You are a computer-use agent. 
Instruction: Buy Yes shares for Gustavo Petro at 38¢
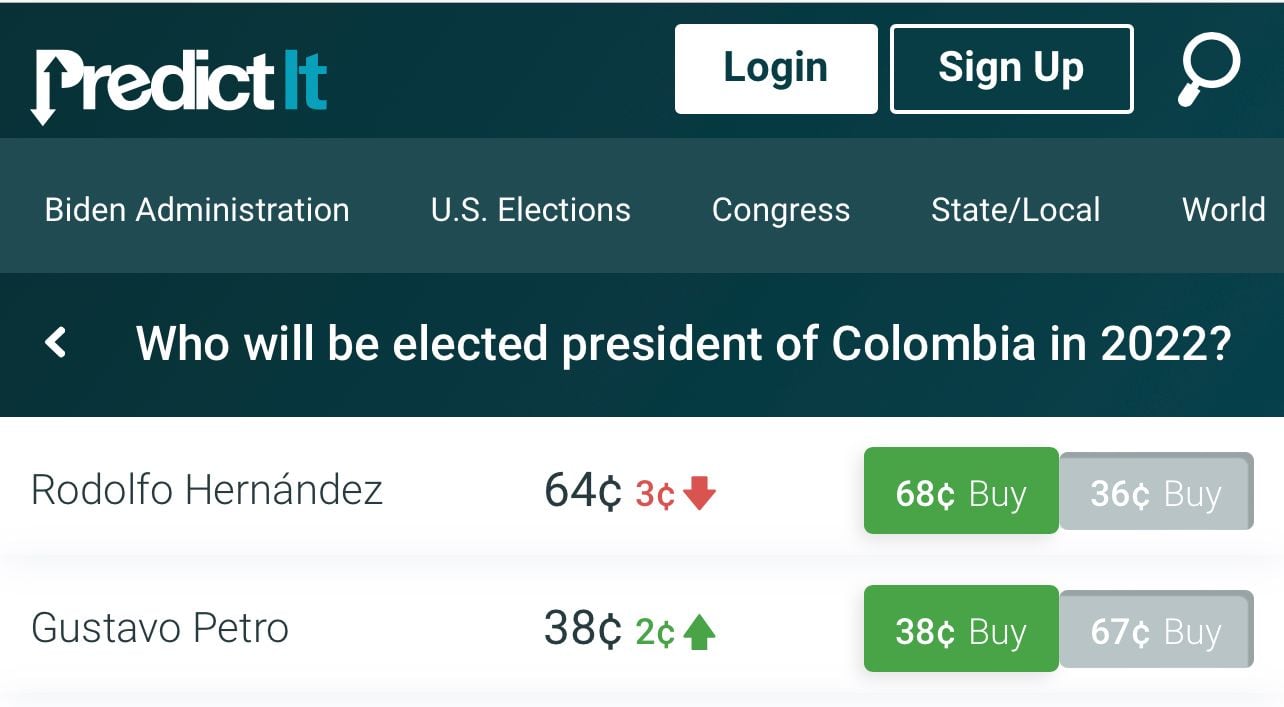click(x=960, y=629)
